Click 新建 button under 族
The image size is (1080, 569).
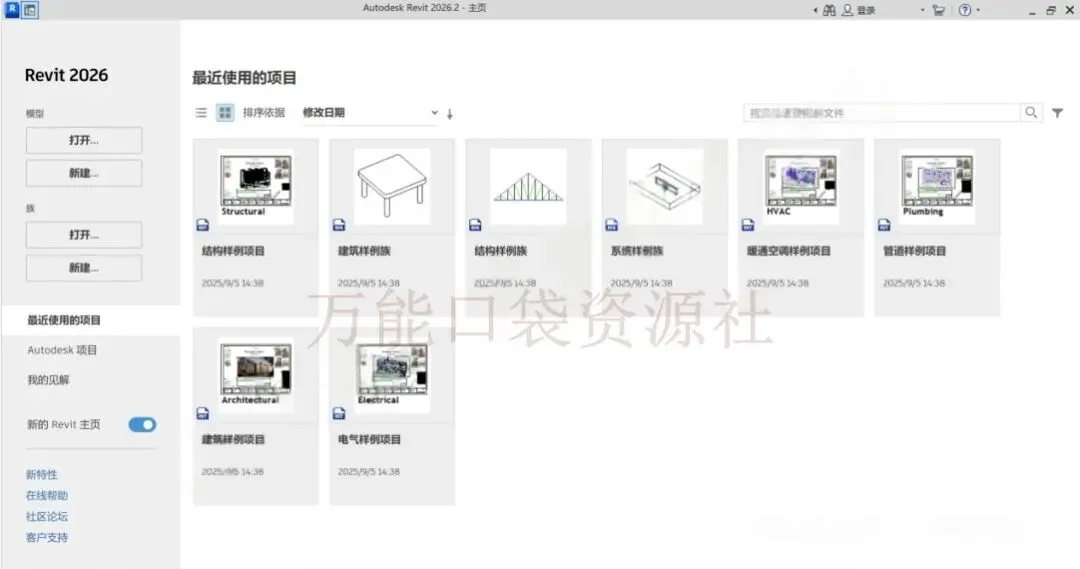(x=84, y=268)
